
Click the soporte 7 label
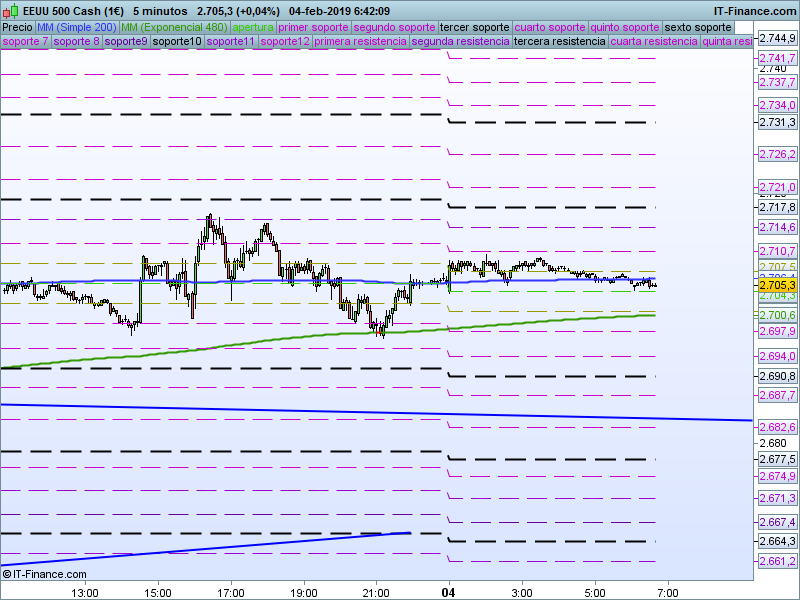[26, 41]
